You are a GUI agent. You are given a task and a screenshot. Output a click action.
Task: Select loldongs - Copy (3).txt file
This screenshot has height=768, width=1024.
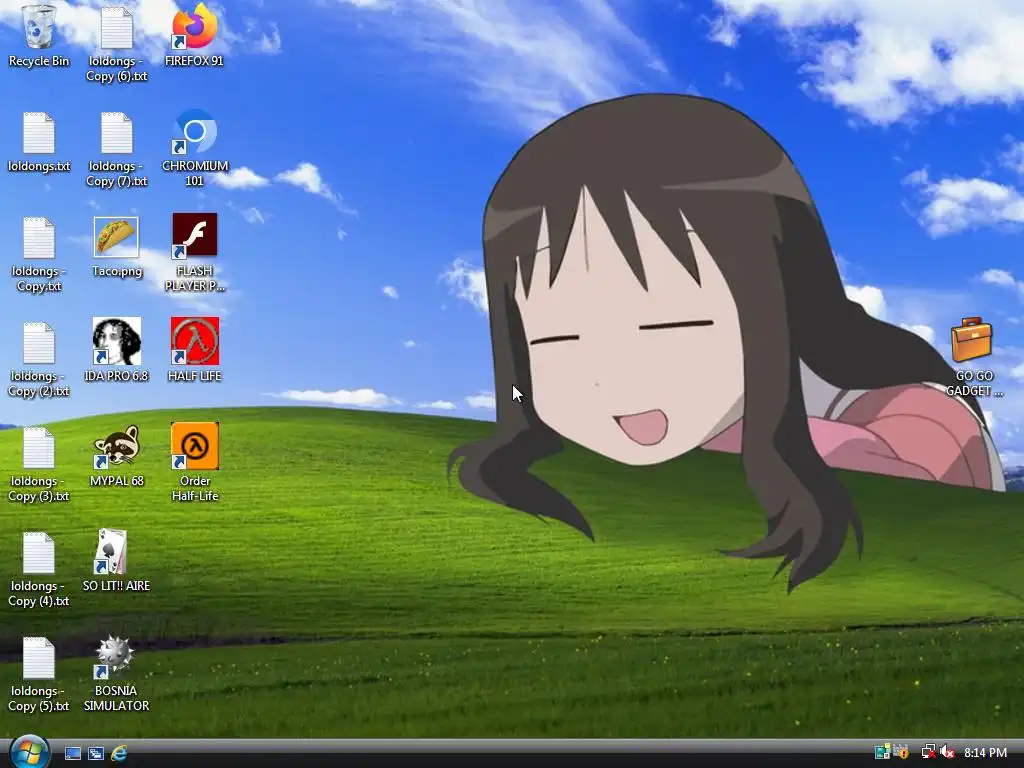click(39, 464)
